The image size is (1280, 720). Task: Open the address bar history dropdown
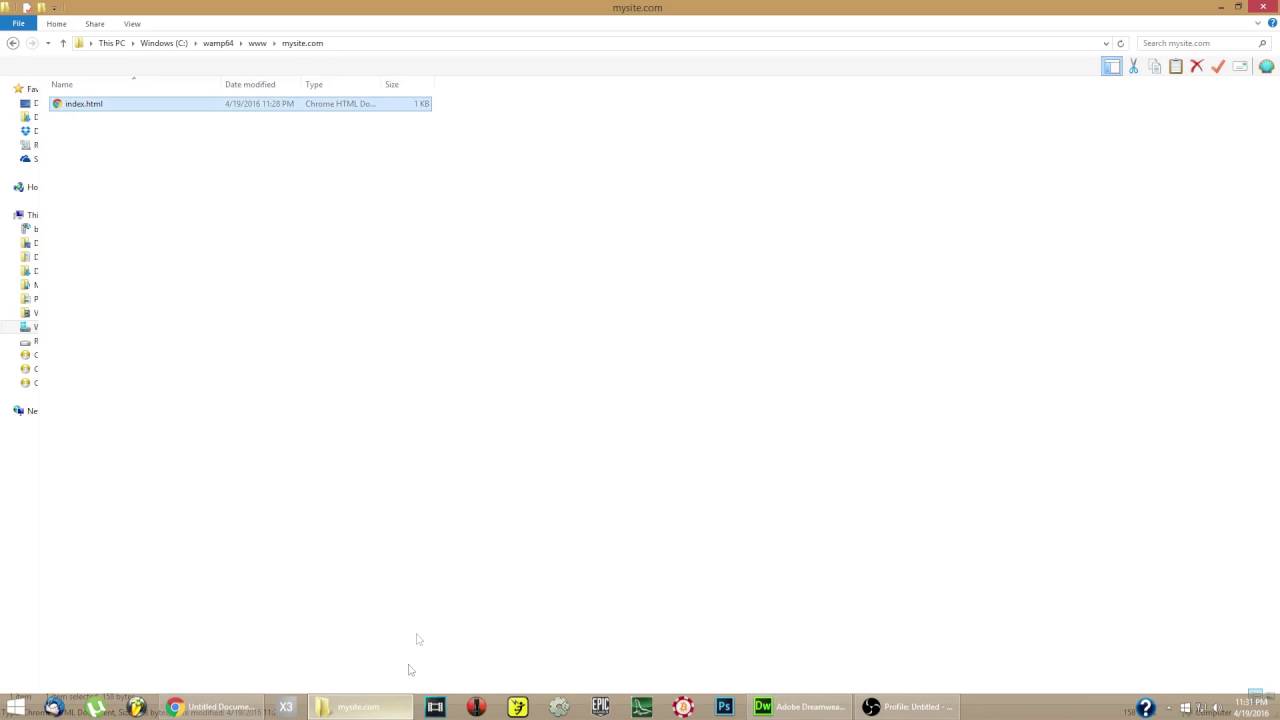pos(1106,43)
